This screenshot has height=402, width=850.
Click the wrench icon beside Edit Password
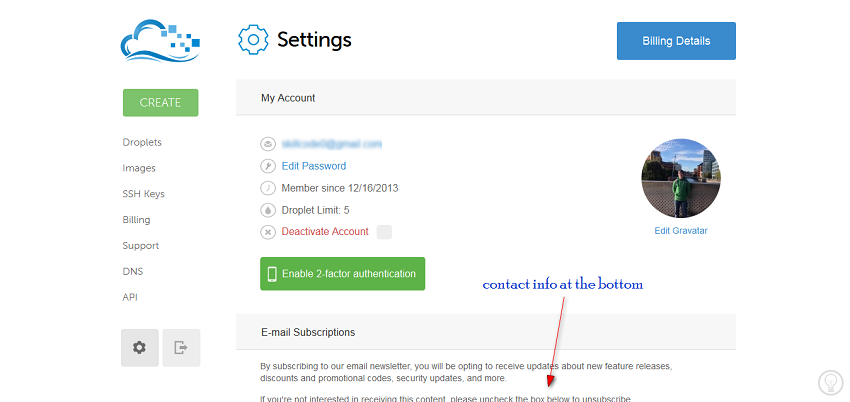click(267, 166)
